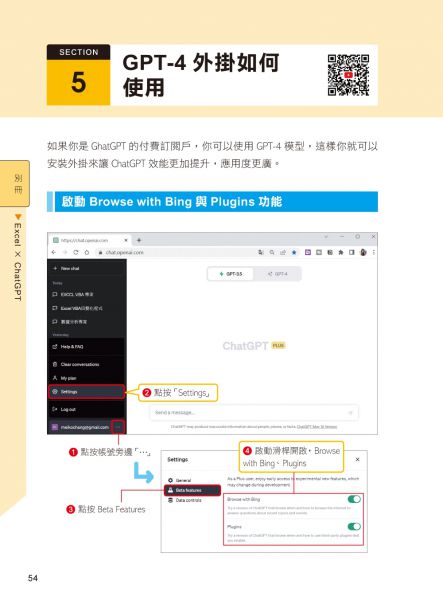Open the three-dot menu beside the account email

118,427
